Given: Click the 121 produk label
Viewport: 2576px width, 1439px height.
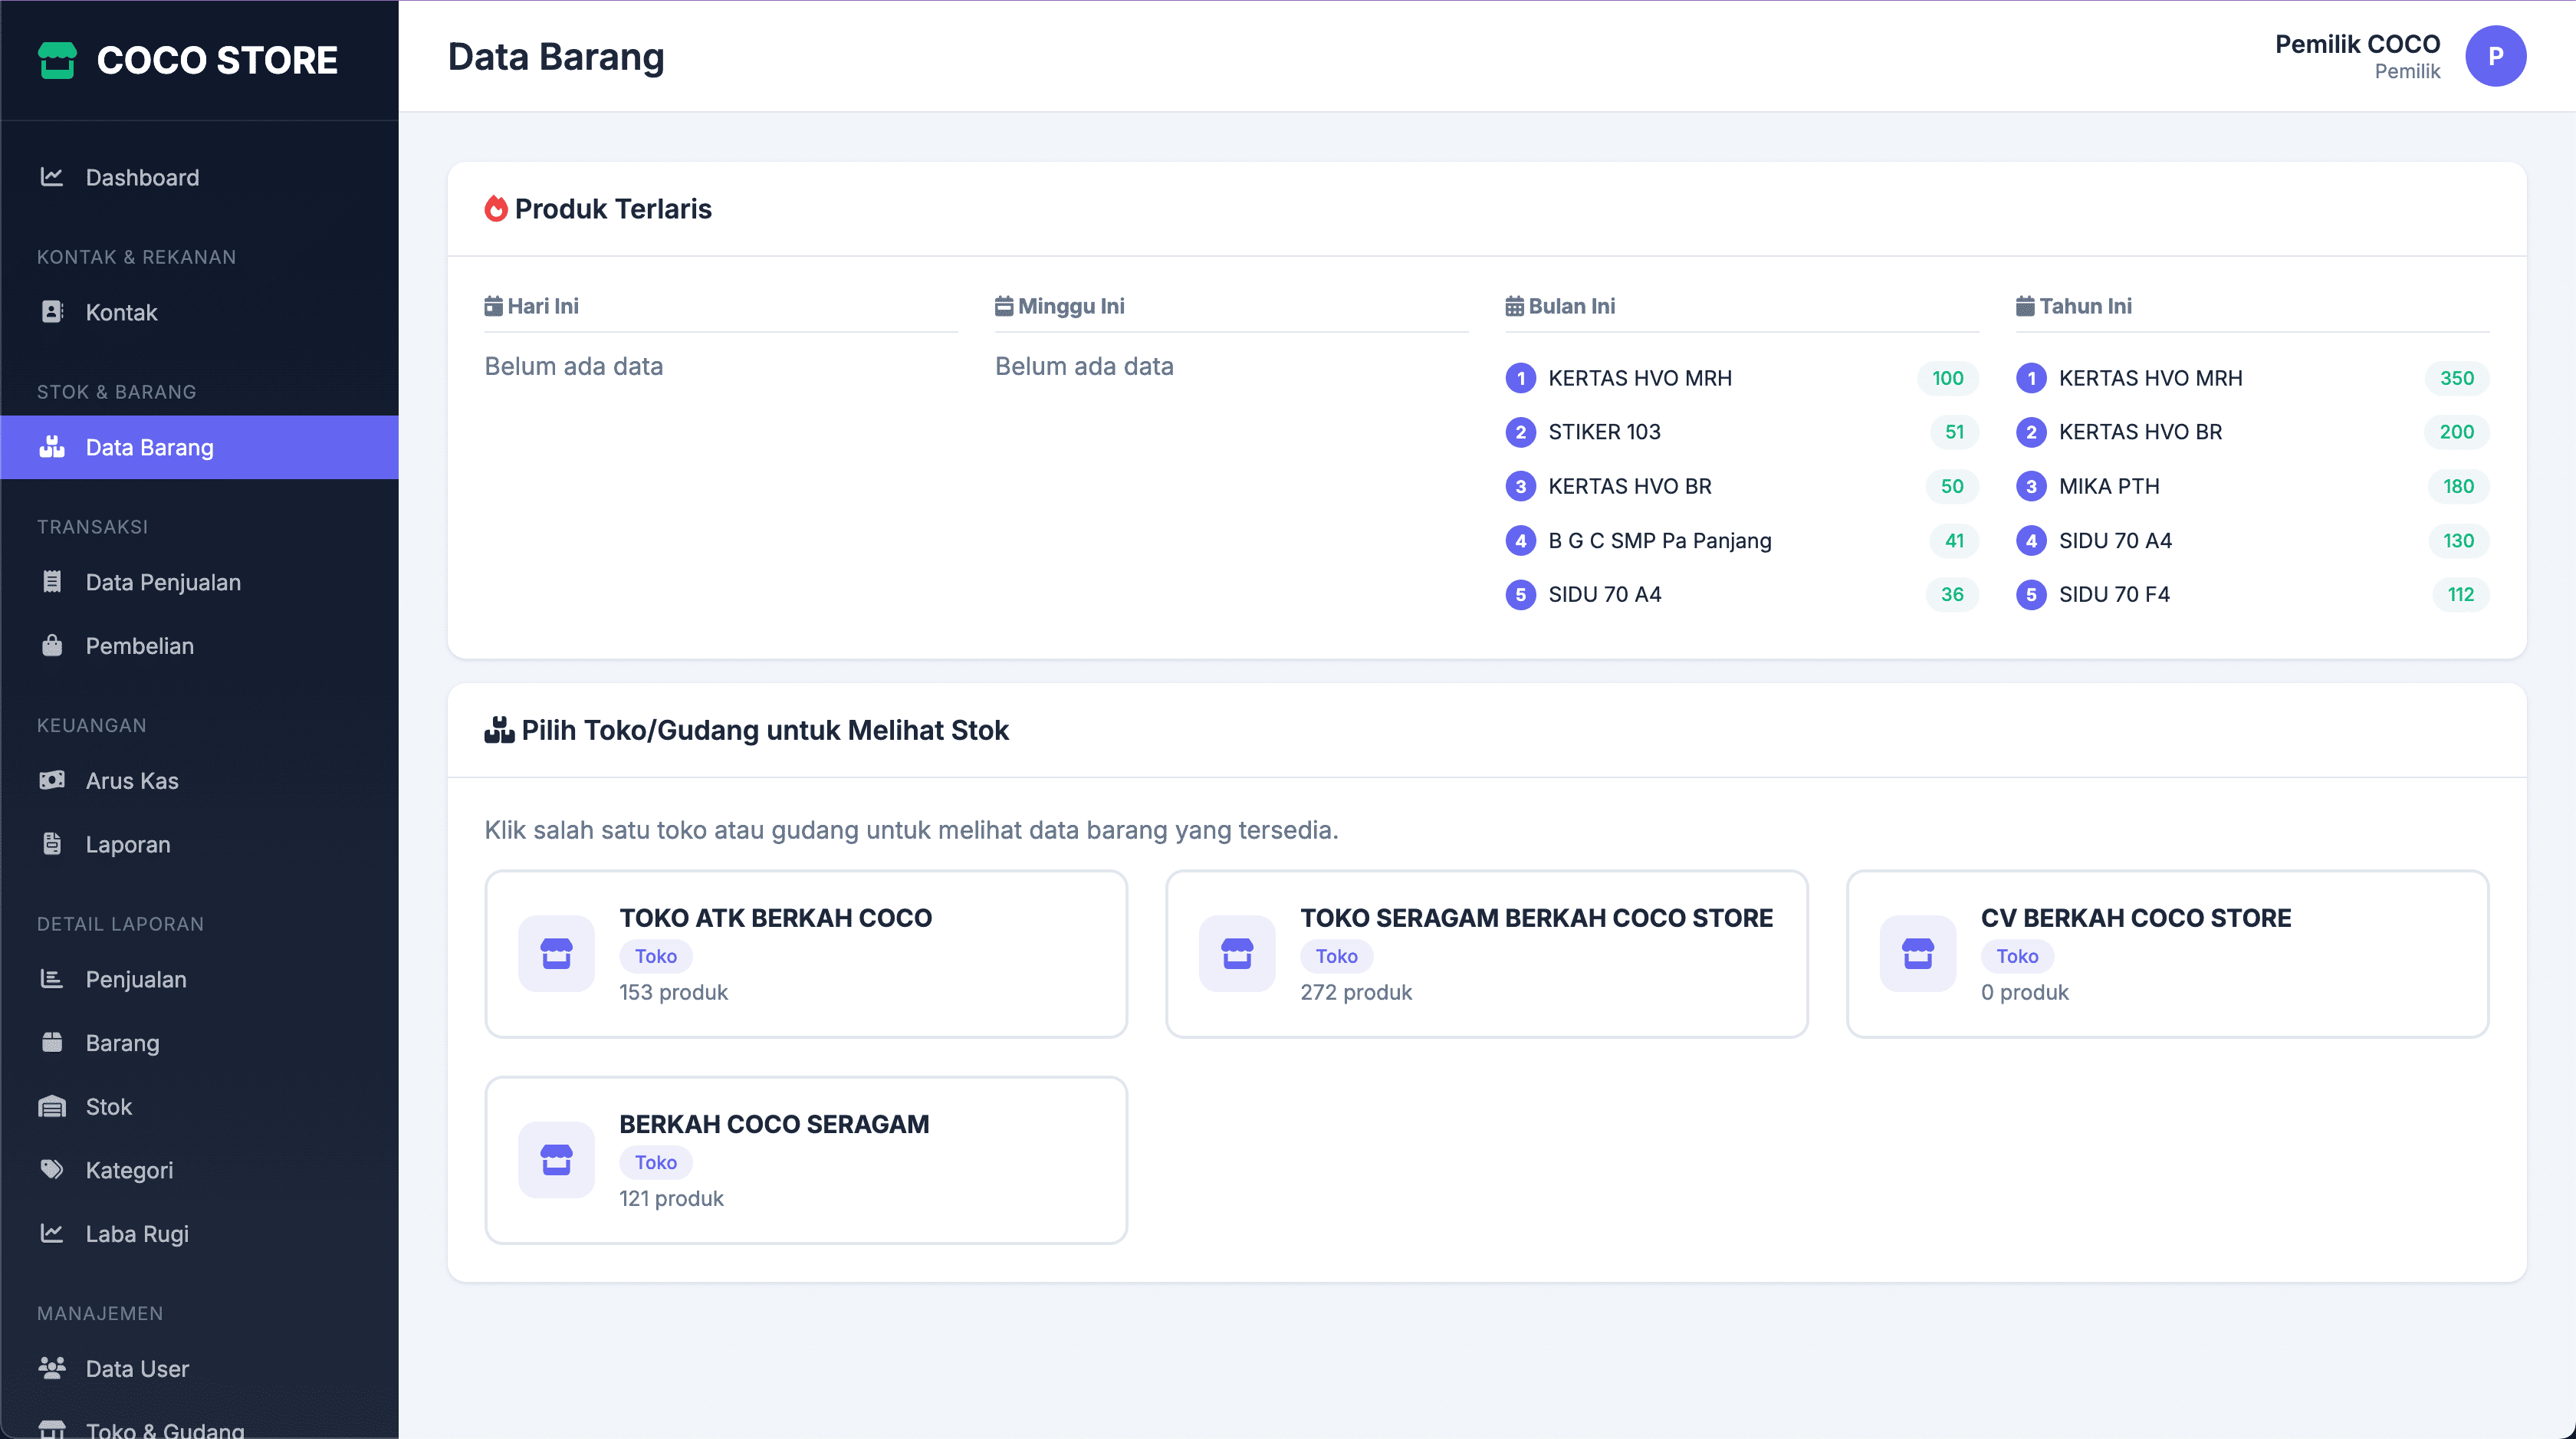Looking at the screenshot, I should pyautogui.click(x=671, y=1198).
